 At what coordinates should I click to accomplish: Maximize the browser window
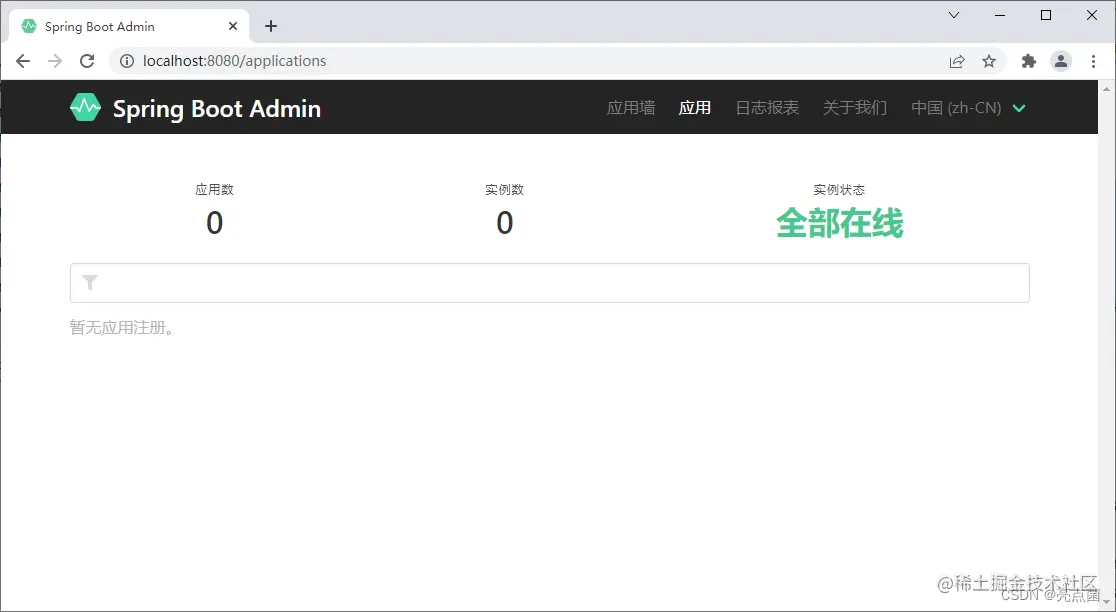tap(1046, 15)
